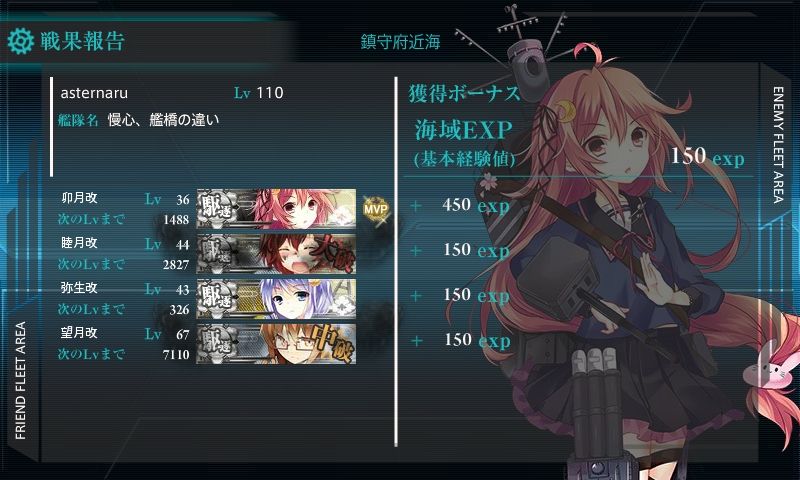Screen dimensions: 800x480
Task: Click the 450 exp MVP bonus row
Action: (x=461, y=206)
